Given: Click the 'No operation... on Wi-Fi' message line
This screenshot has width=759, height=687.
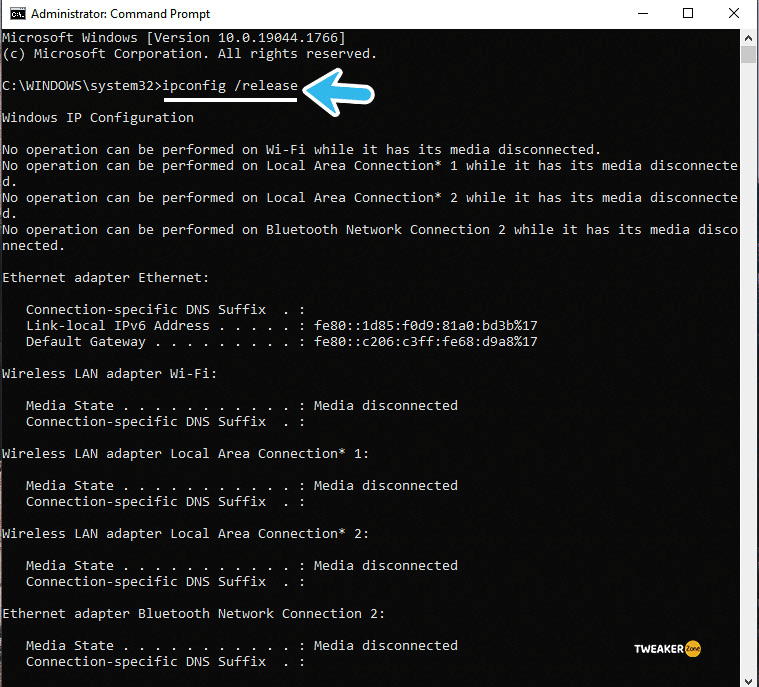Looking at the screenshot, I should (302, 150).
